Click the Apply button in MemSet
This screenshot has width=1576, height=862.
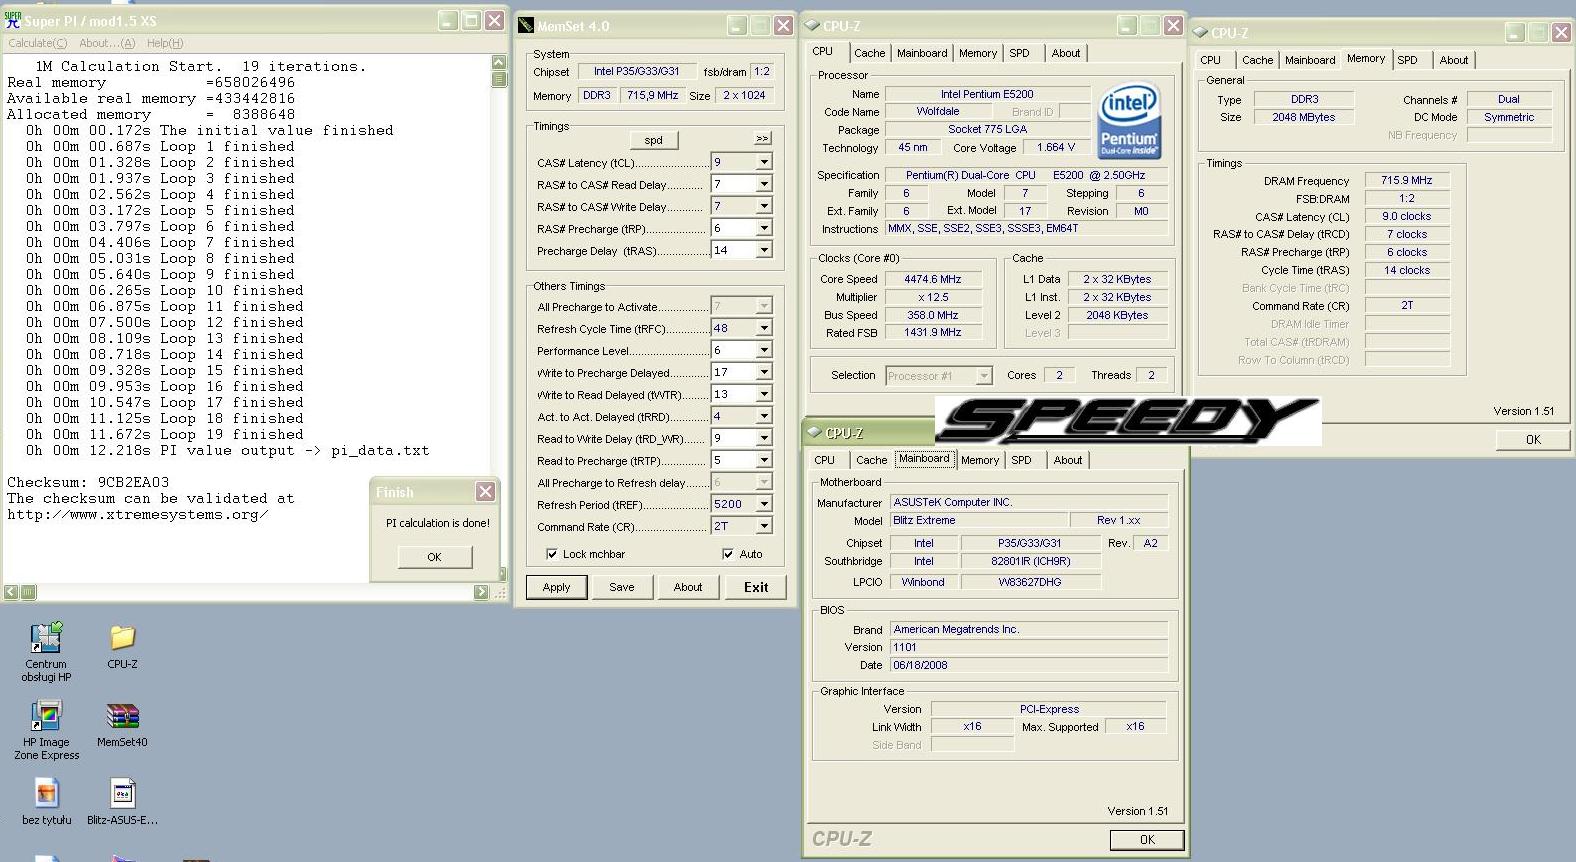coord(556,587)
